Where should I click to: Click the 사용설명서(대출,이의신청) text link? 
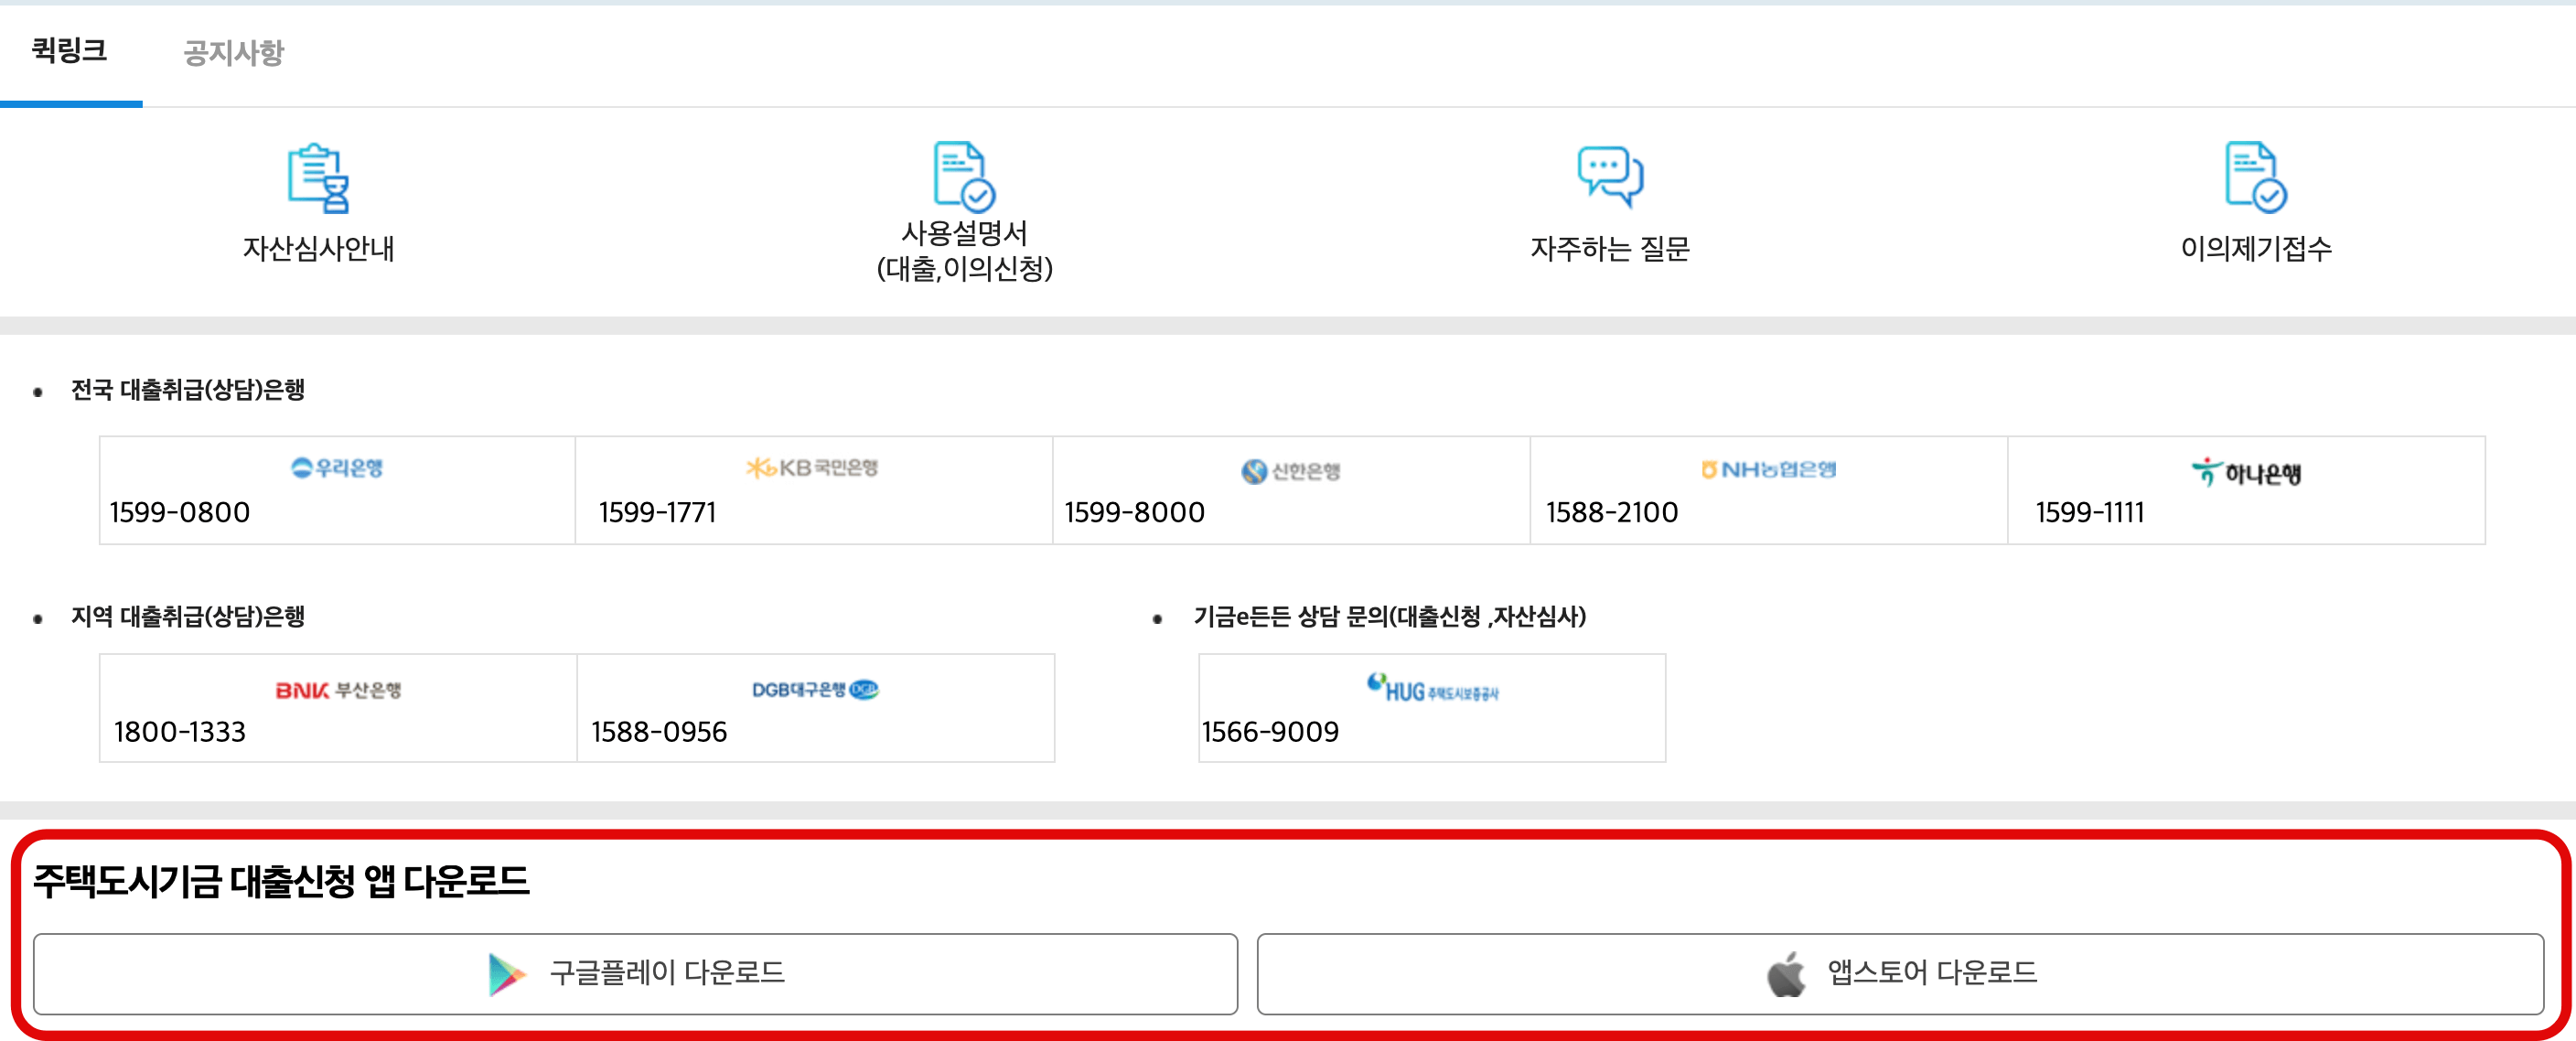click(x=964, y=250)
